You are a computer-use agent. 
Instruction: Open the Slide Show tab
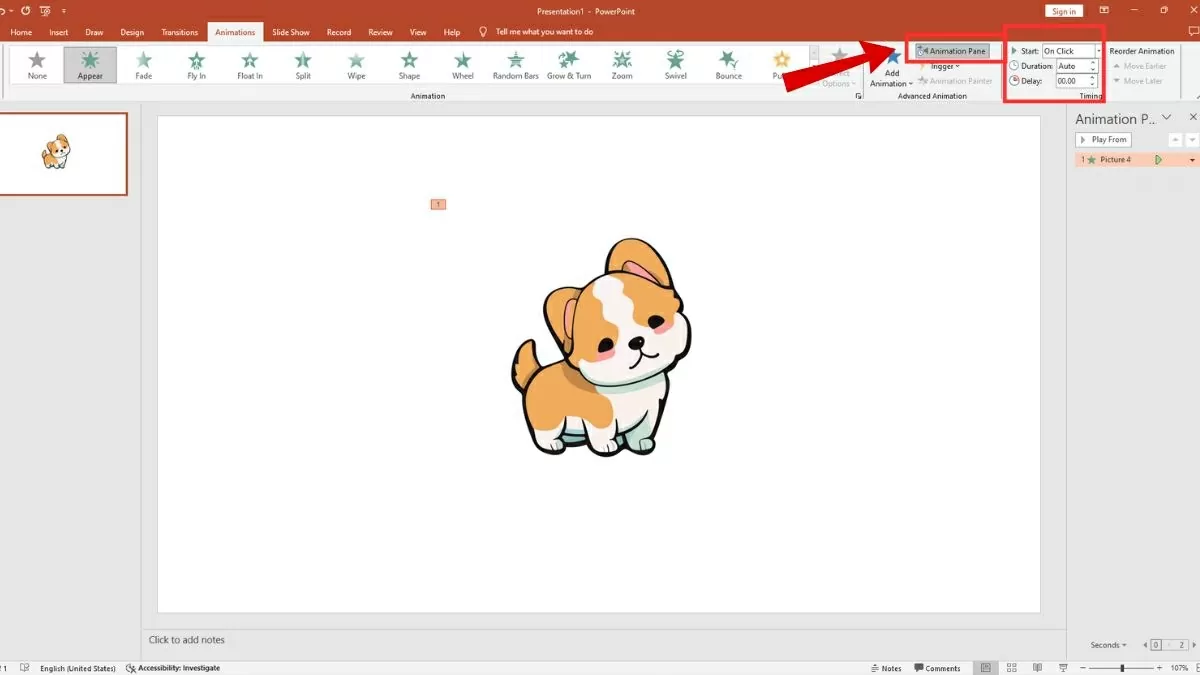[x=291, y=32]
